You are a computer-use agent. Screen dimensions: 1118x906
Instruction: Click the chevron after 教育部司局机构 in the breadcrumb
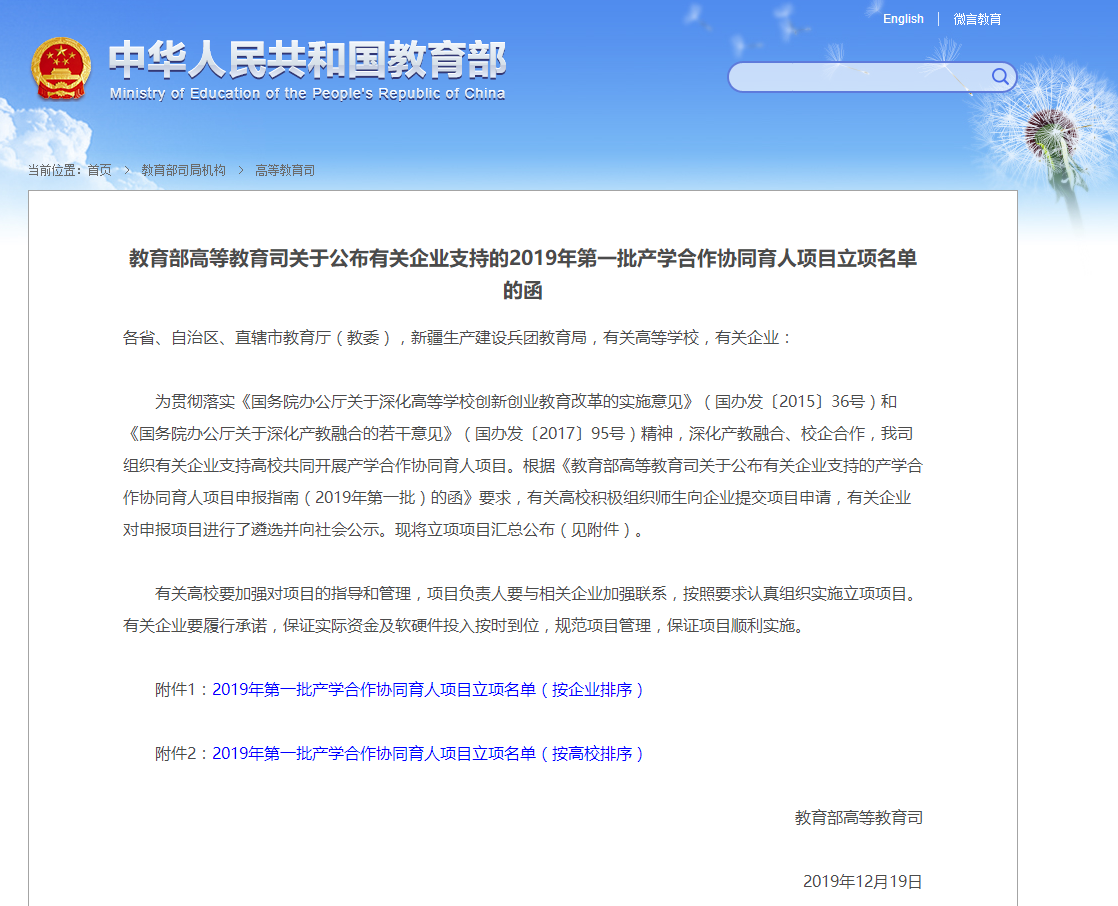pos(240,170)
